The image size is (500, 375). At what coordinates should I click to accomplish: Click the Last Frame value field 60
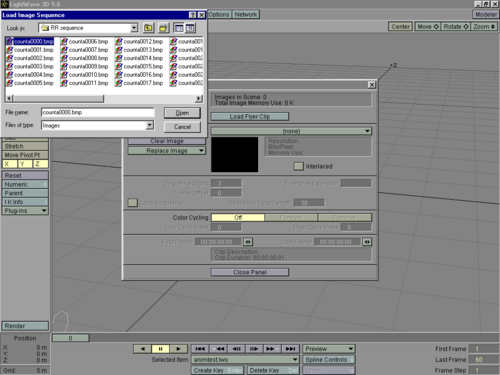pos(483,360)
